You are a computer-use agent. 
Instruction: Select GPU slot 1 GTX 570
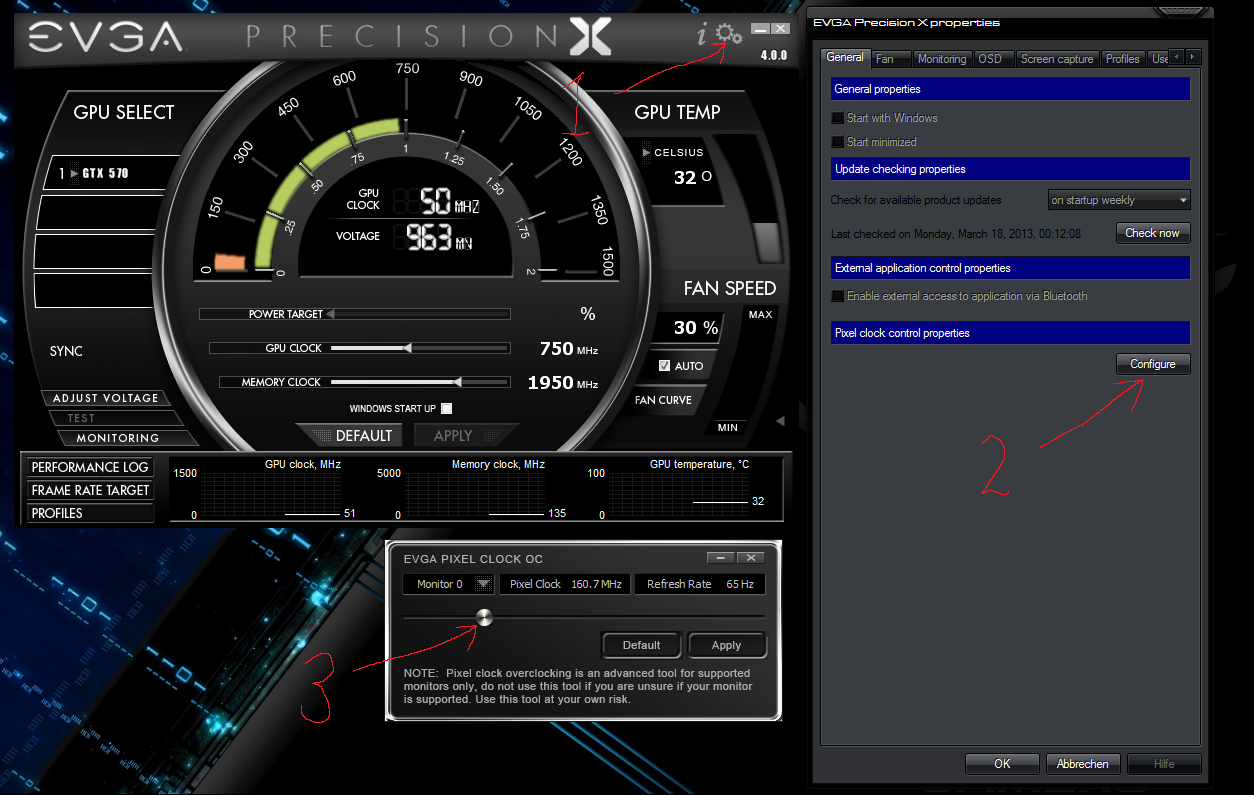[x=111, y=174]
